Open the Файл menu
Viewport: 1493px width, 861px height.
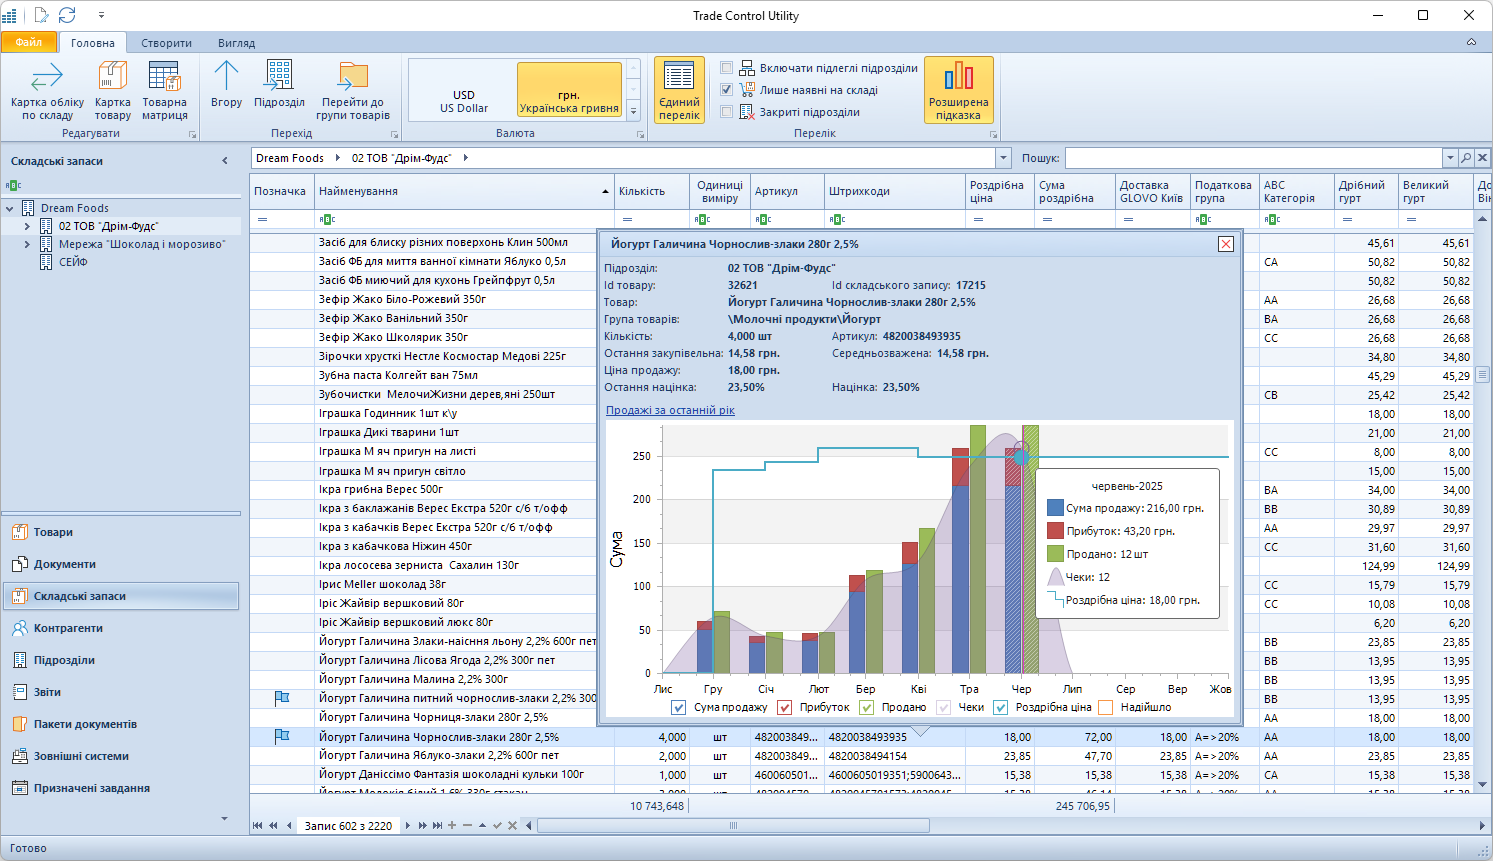tap(29, 42)
